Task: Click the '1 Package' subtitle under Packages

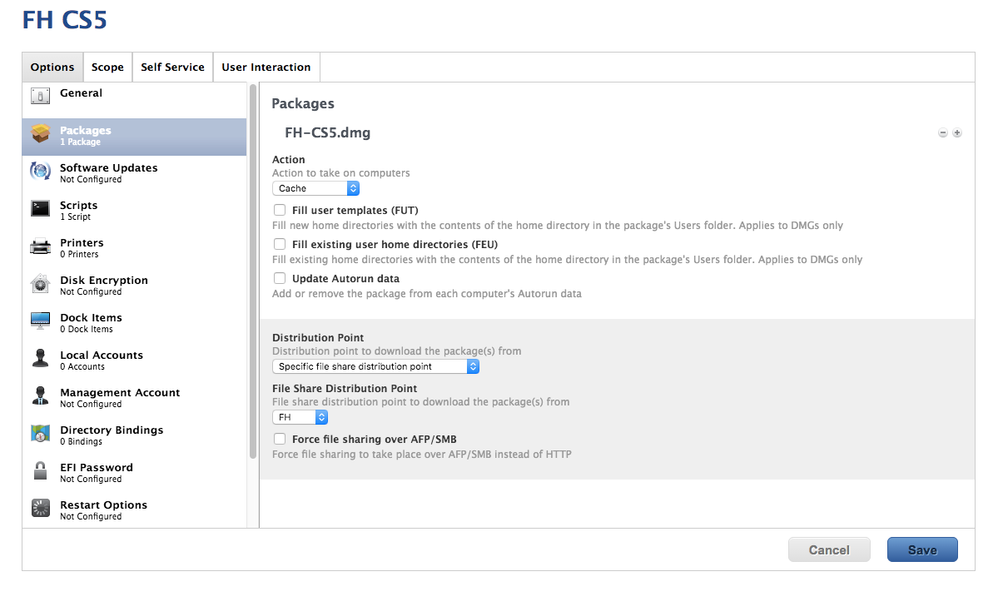Action: [x=80, y=142]
